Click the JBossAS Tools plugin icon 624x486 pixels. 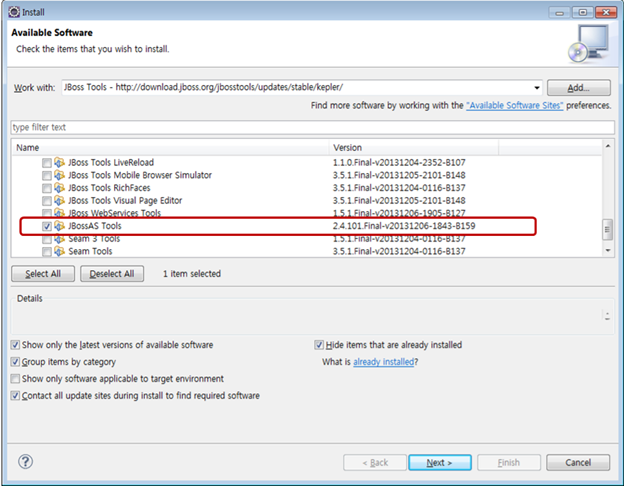(60, 226)
